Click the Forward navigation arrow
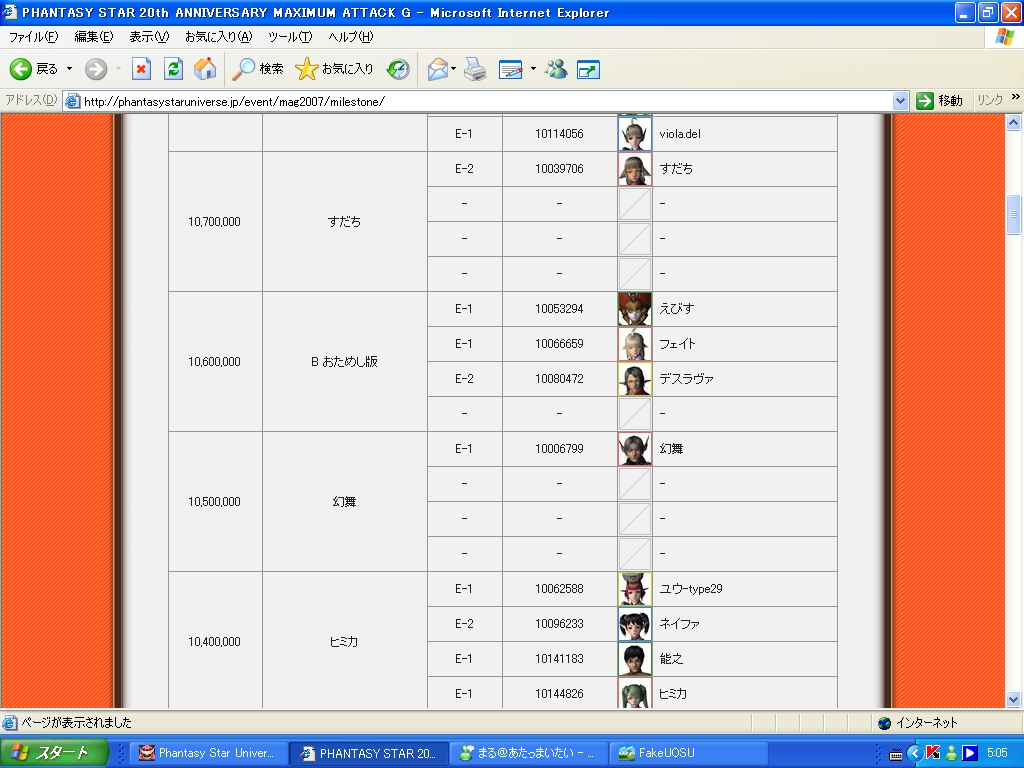 pyautogui.click(x=96, y=69)
